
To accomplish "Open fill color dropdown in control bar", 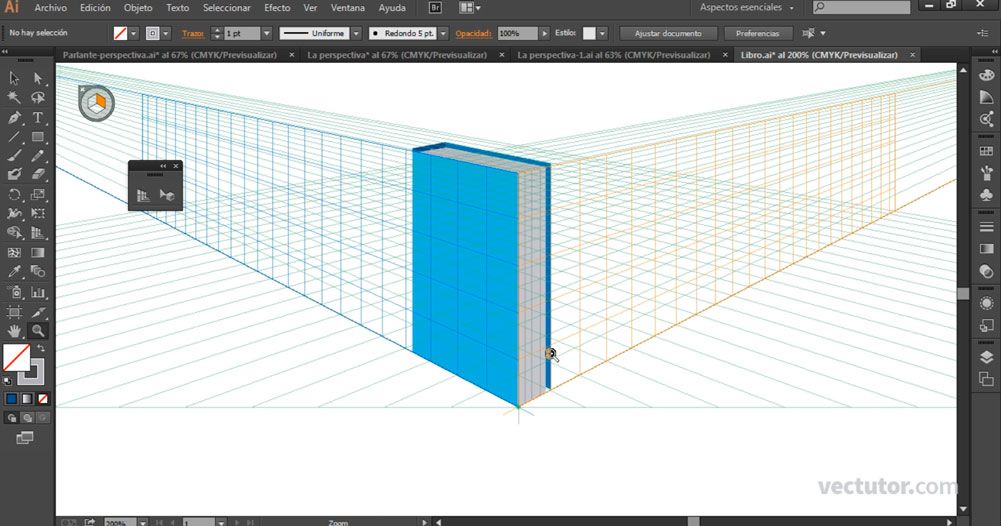I will 133,33.
